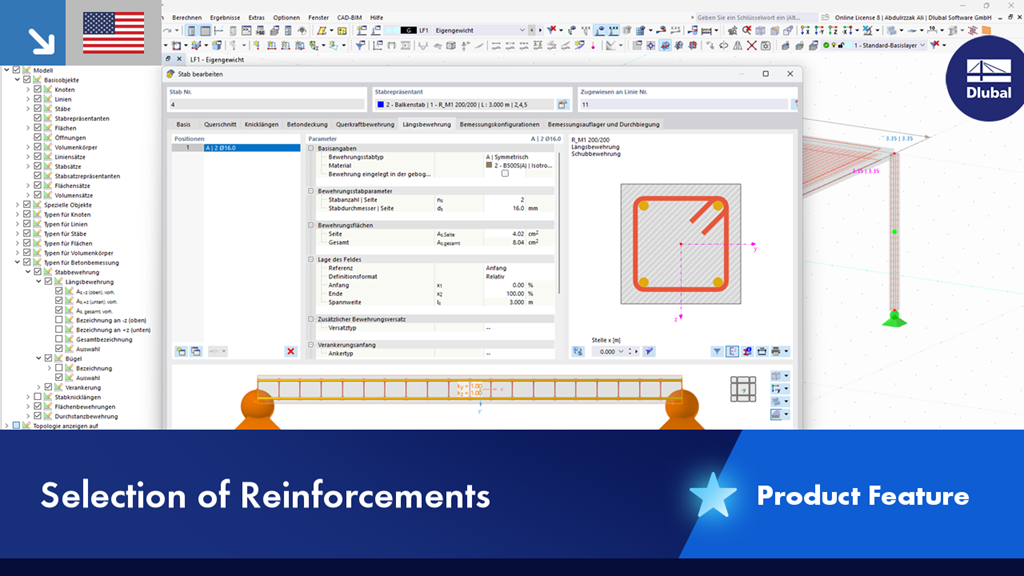This screenshot has height=576, width=1024.
Task: Open the CAD-BIM menu
Action: tap(349, 18)
